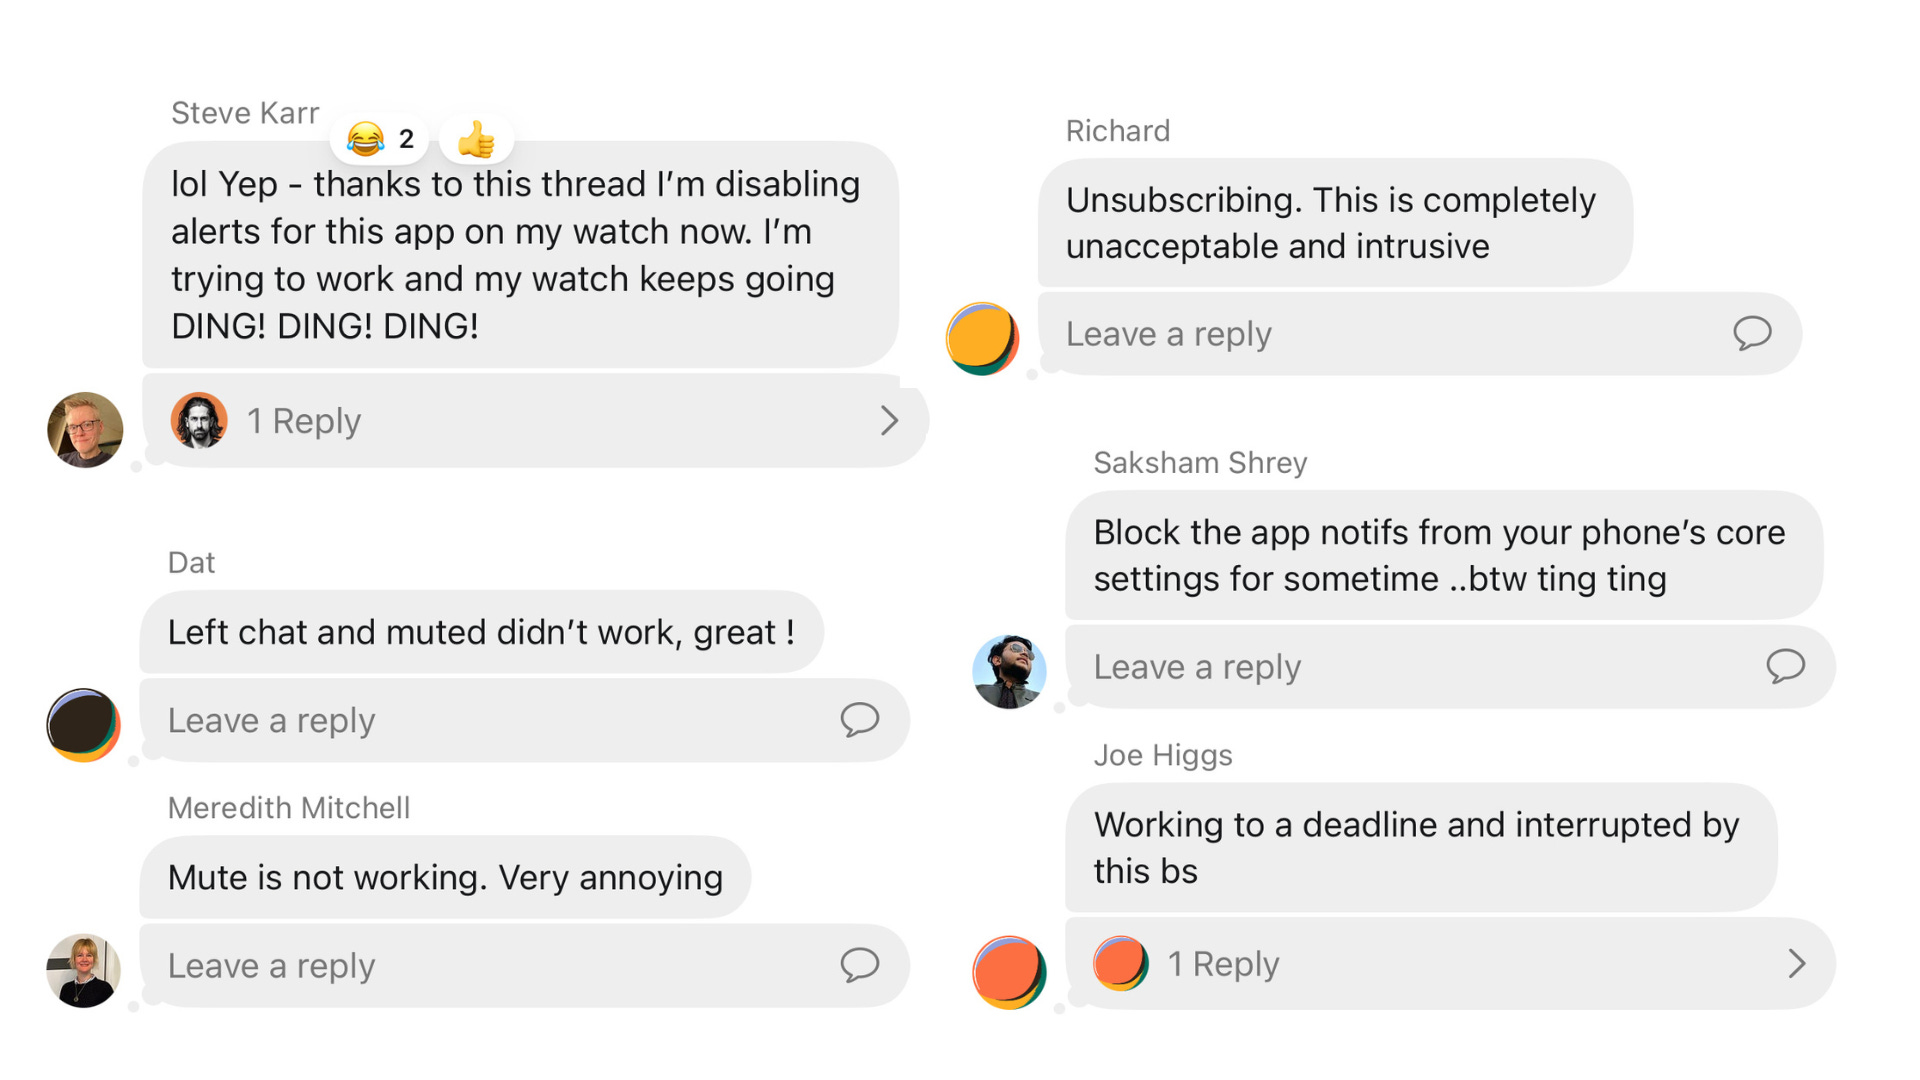Click Steve Karr's profile avatar
1920x1080 pixels.
coord(85,430)
